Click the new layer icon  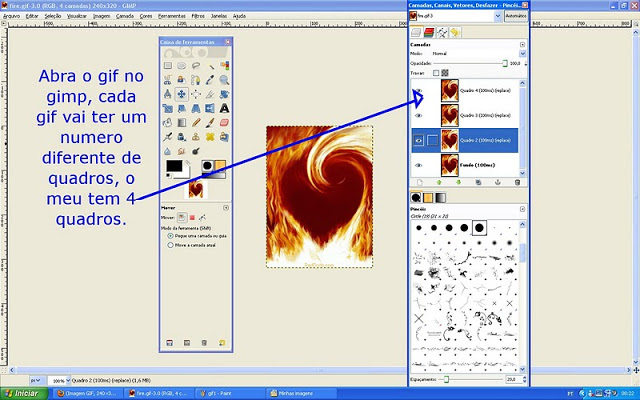pyautogui.click(x=417, y=182)
